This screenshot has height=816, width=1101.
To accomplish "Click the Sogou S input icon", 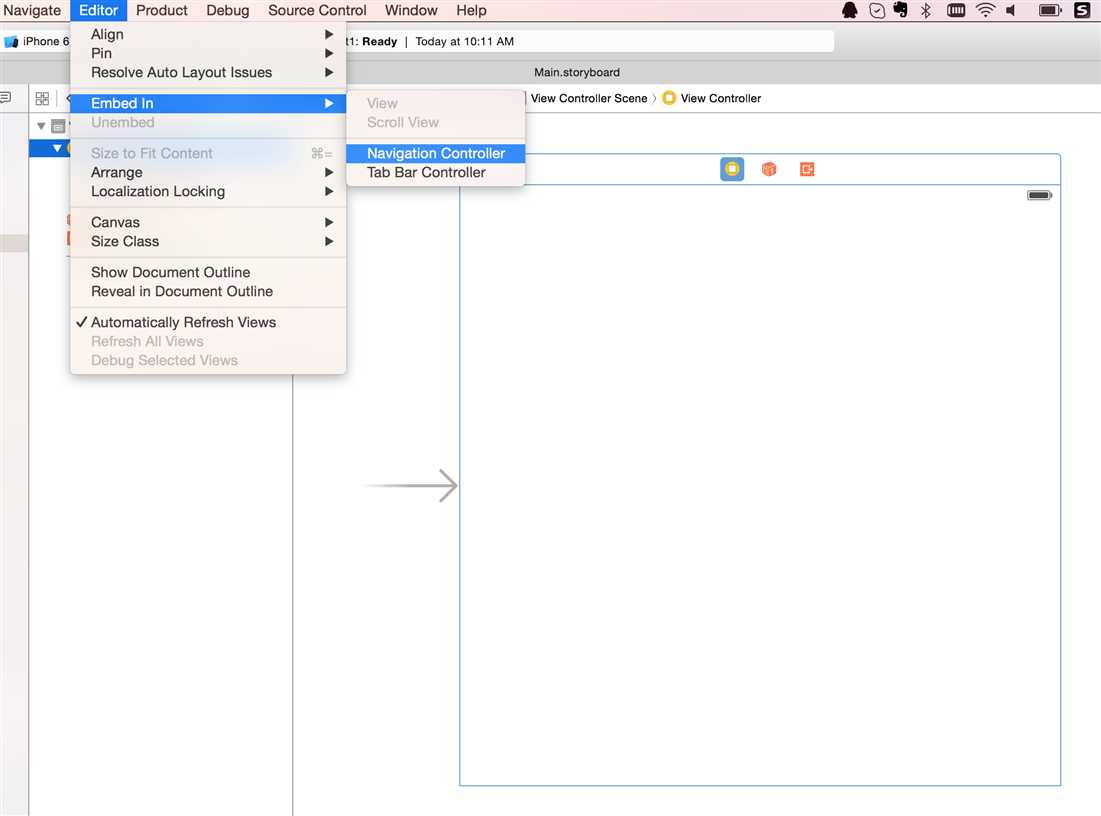I will [x=1082, y=11].
